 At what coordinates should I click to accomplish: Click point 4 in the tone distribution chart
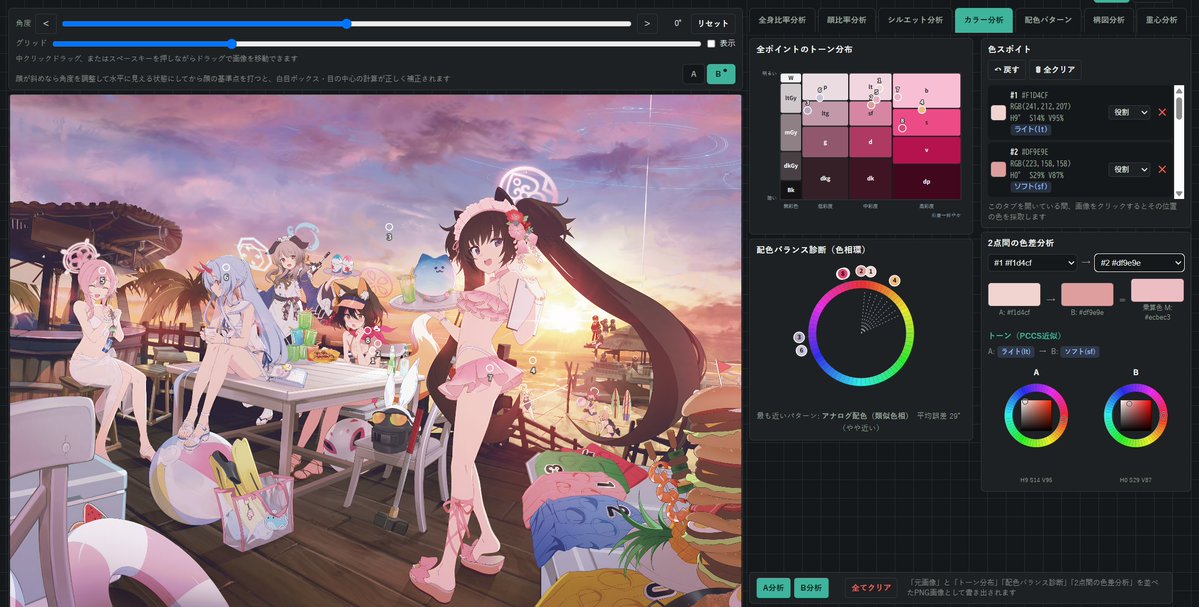point(922,109)
